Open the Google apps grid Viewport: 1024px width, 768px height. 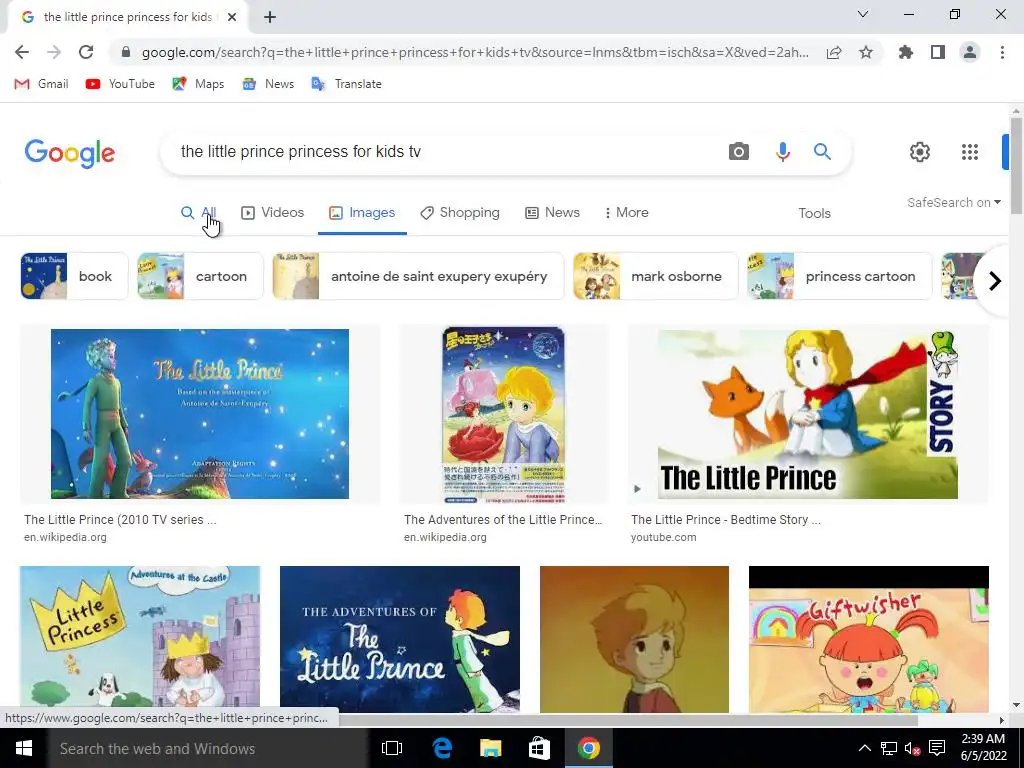click(x=970, y=152)
